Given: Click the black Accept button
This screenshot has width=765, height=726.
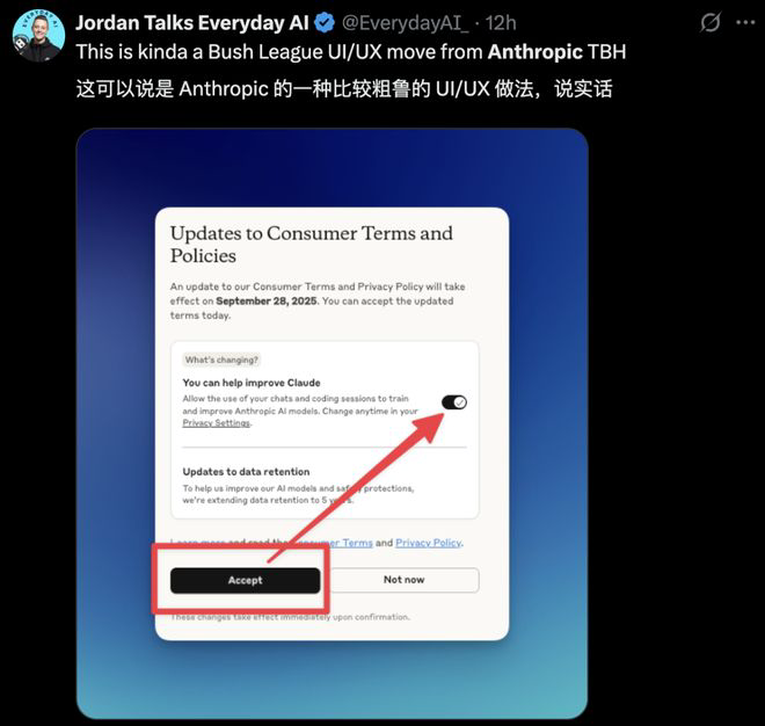Looking at the screenshot, I should pyautogui.click(x=245, y=580).
